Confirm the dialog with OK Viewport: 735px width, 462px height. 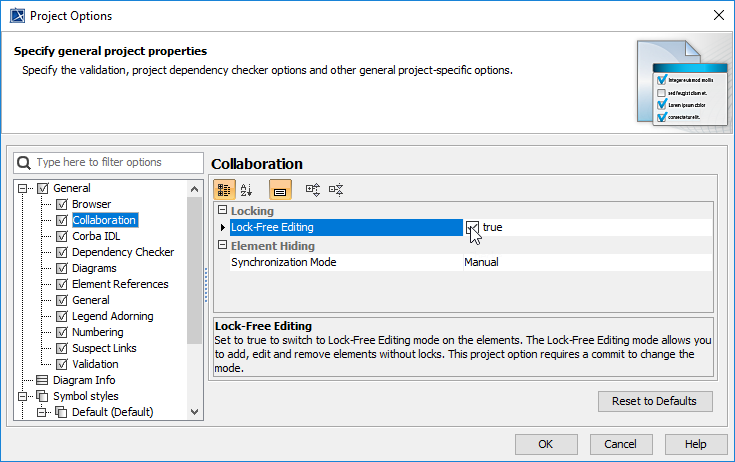(545, 444)
